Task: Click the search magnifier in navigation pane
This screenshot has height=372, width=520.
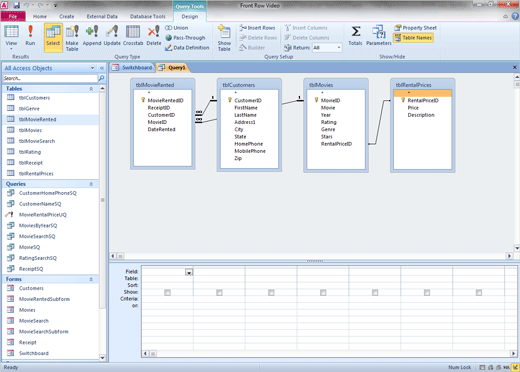Action: (101, 78)
